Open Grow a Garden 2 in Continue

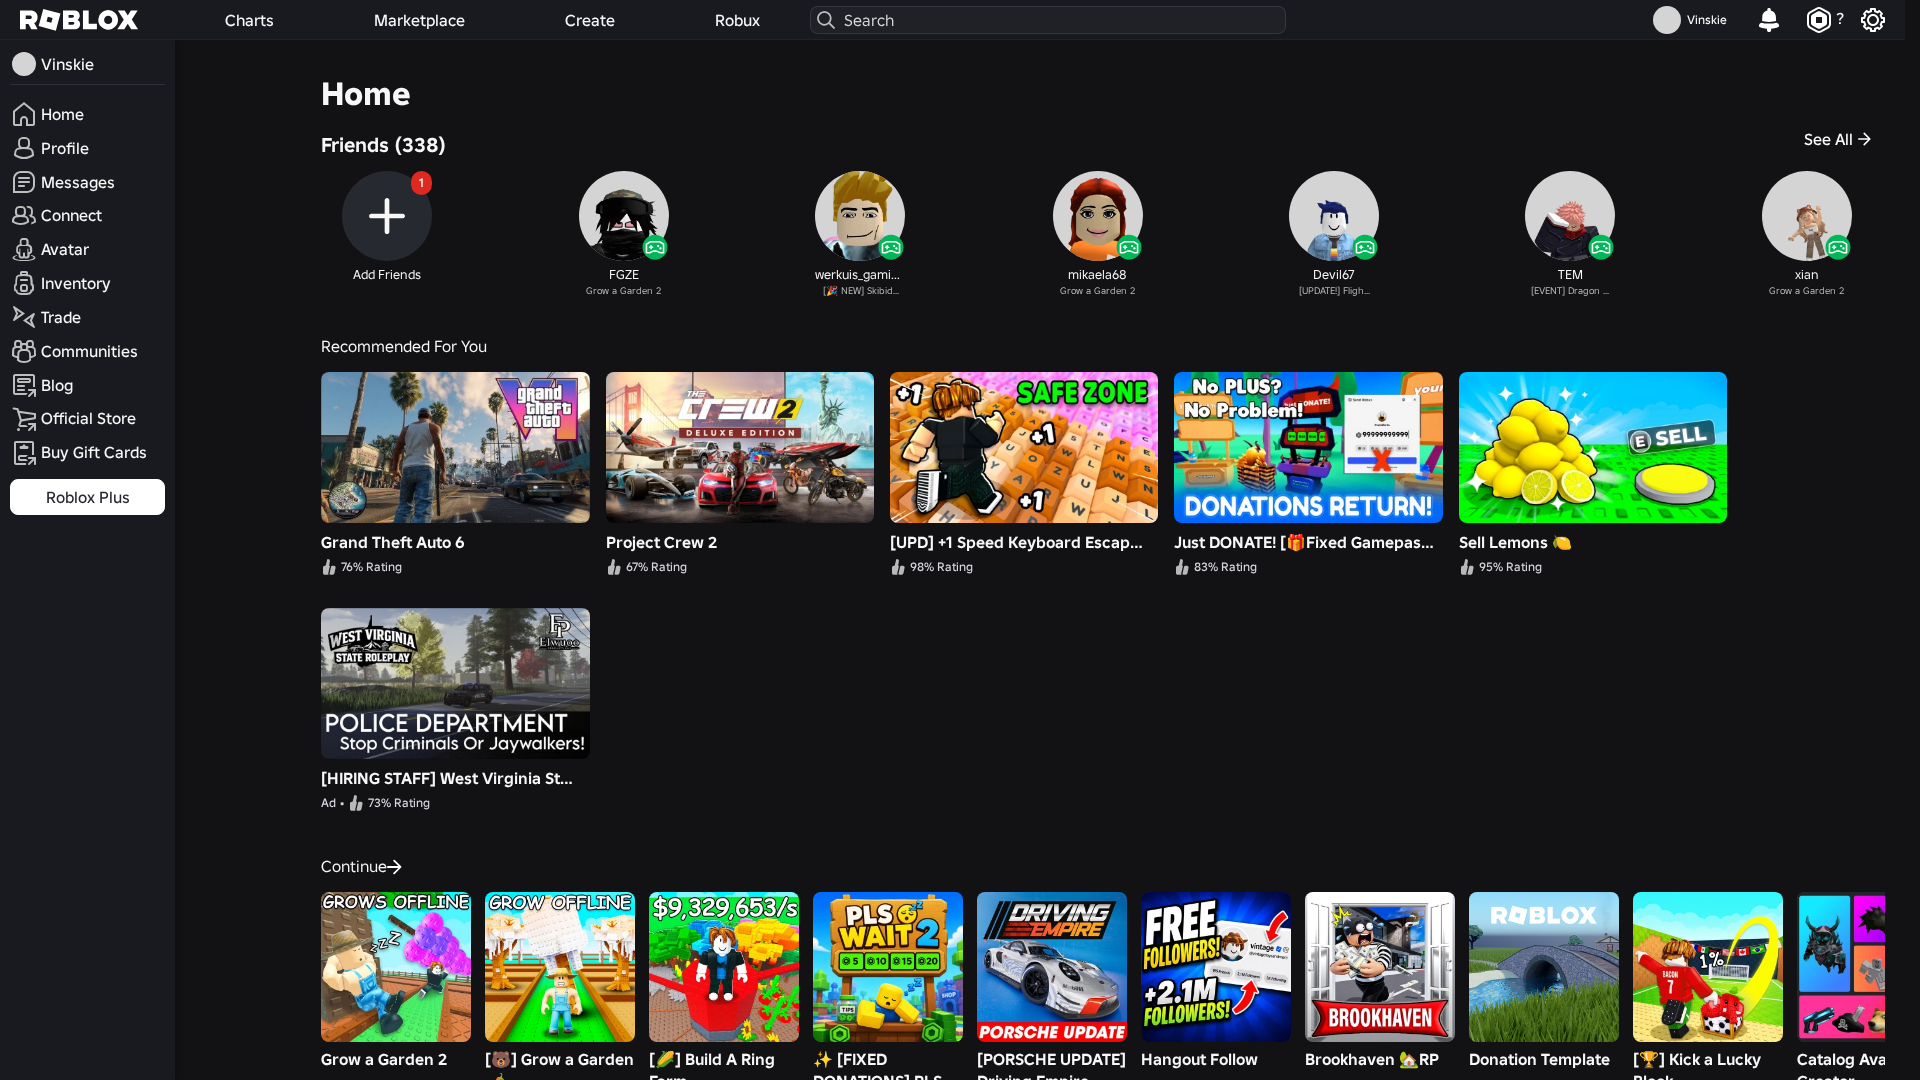tap(396, 967)
